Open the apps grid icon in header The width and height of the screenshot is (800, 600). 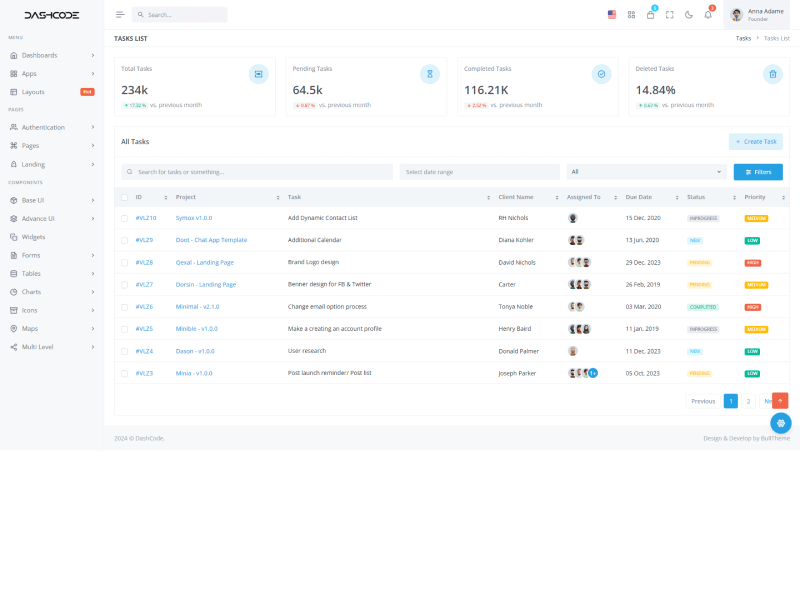[x=631, y=15]
